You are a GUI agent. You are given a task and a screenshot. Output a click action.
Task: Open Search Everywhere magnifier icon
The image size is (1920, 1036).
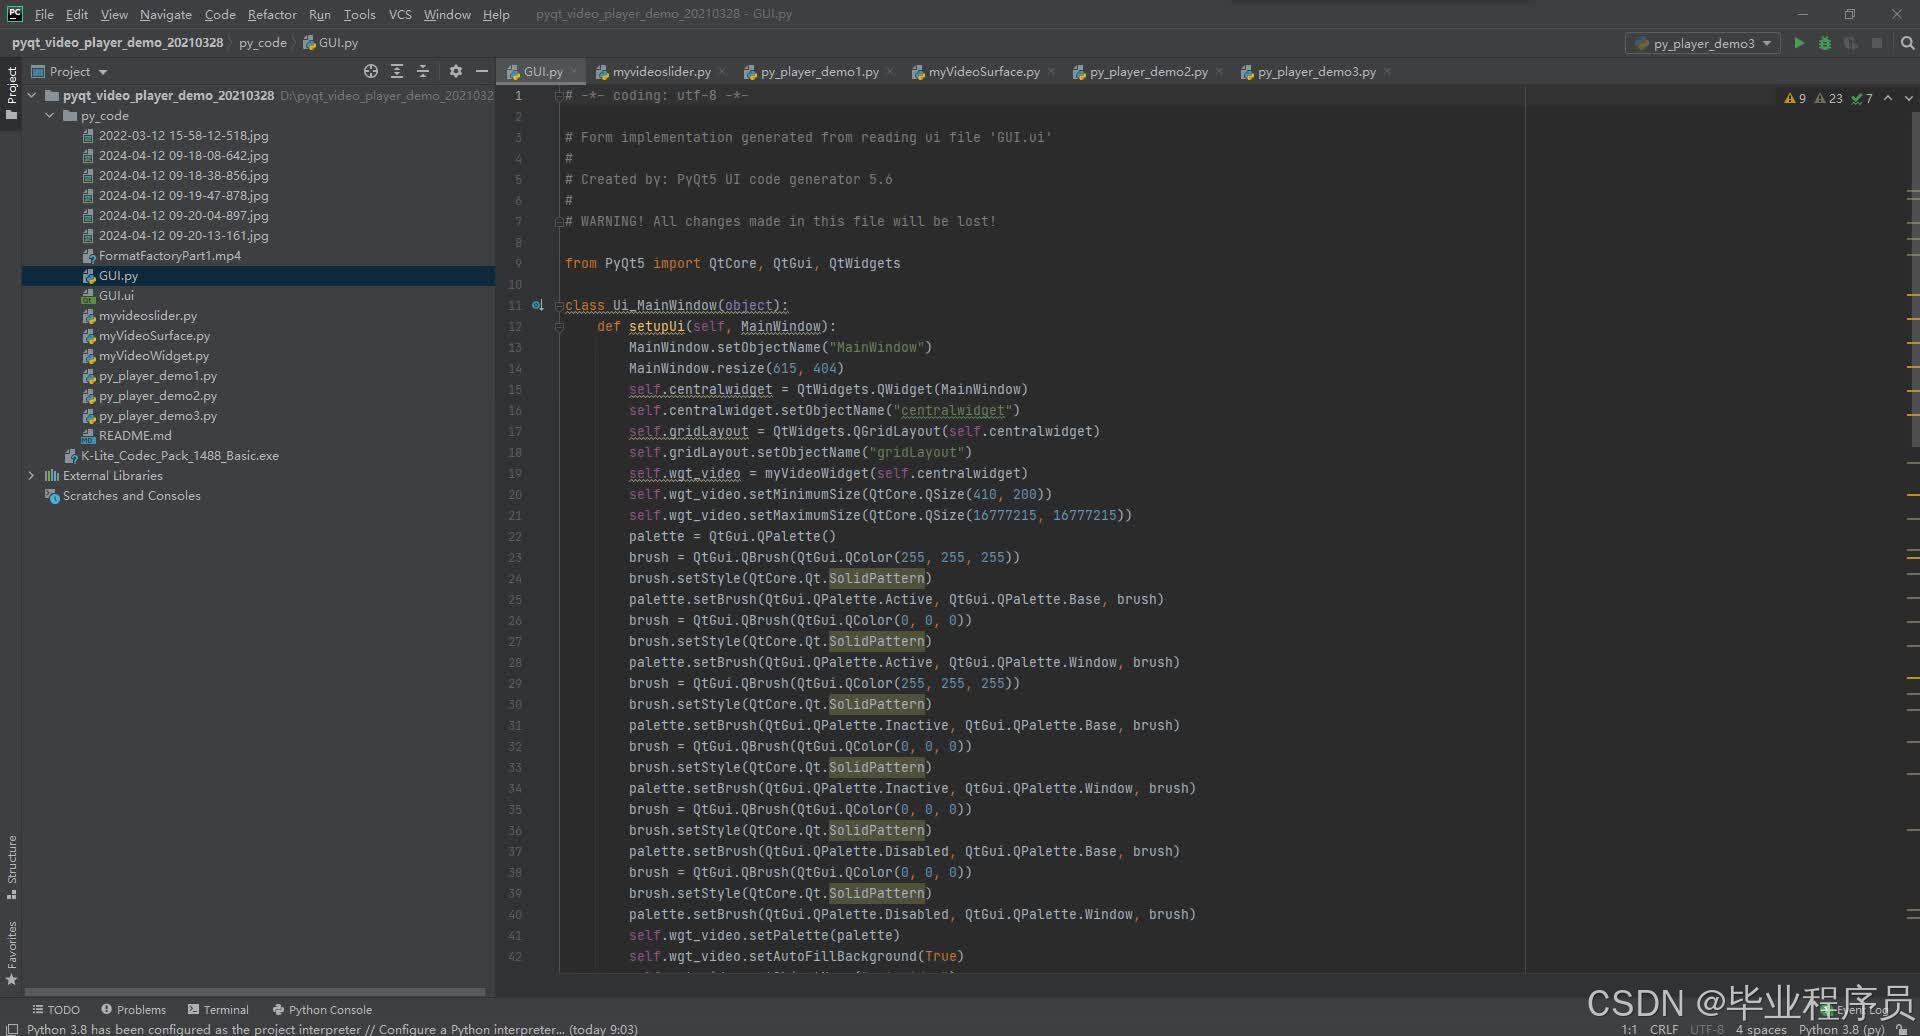point(1907,43)
